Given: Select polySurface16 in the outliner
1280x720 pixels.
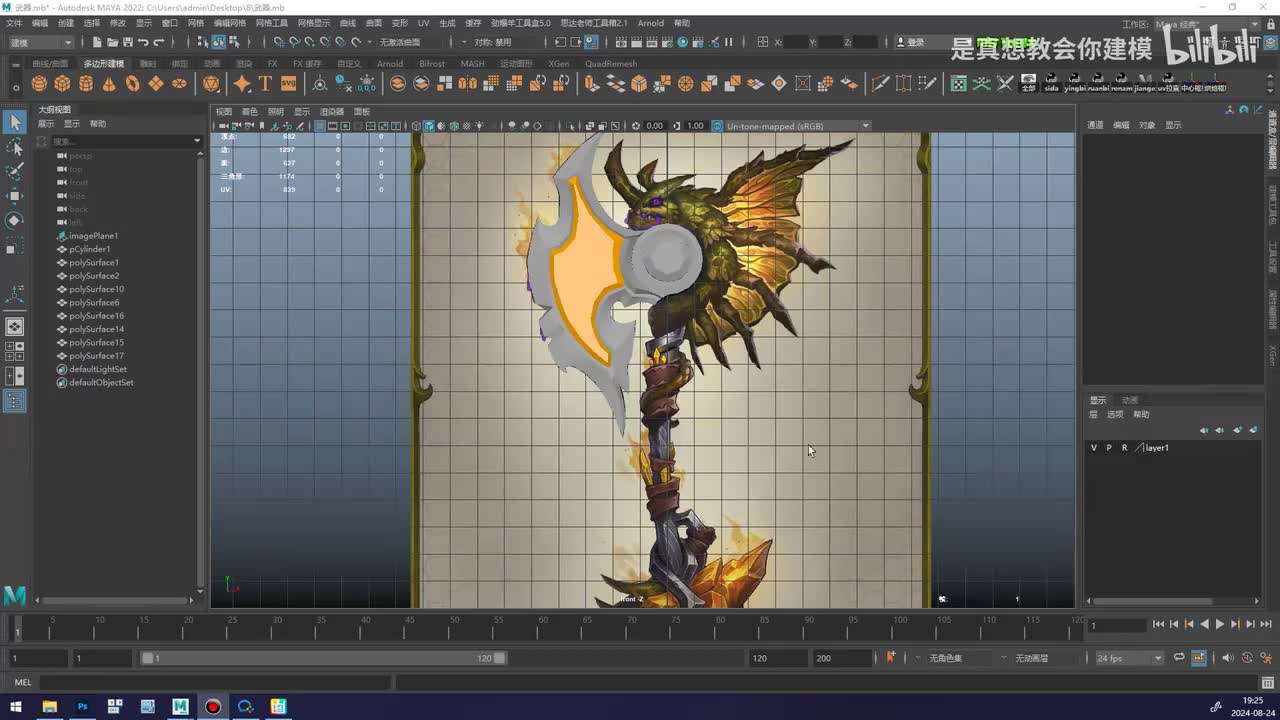Looking at the screenshot, I should [96, 316].
